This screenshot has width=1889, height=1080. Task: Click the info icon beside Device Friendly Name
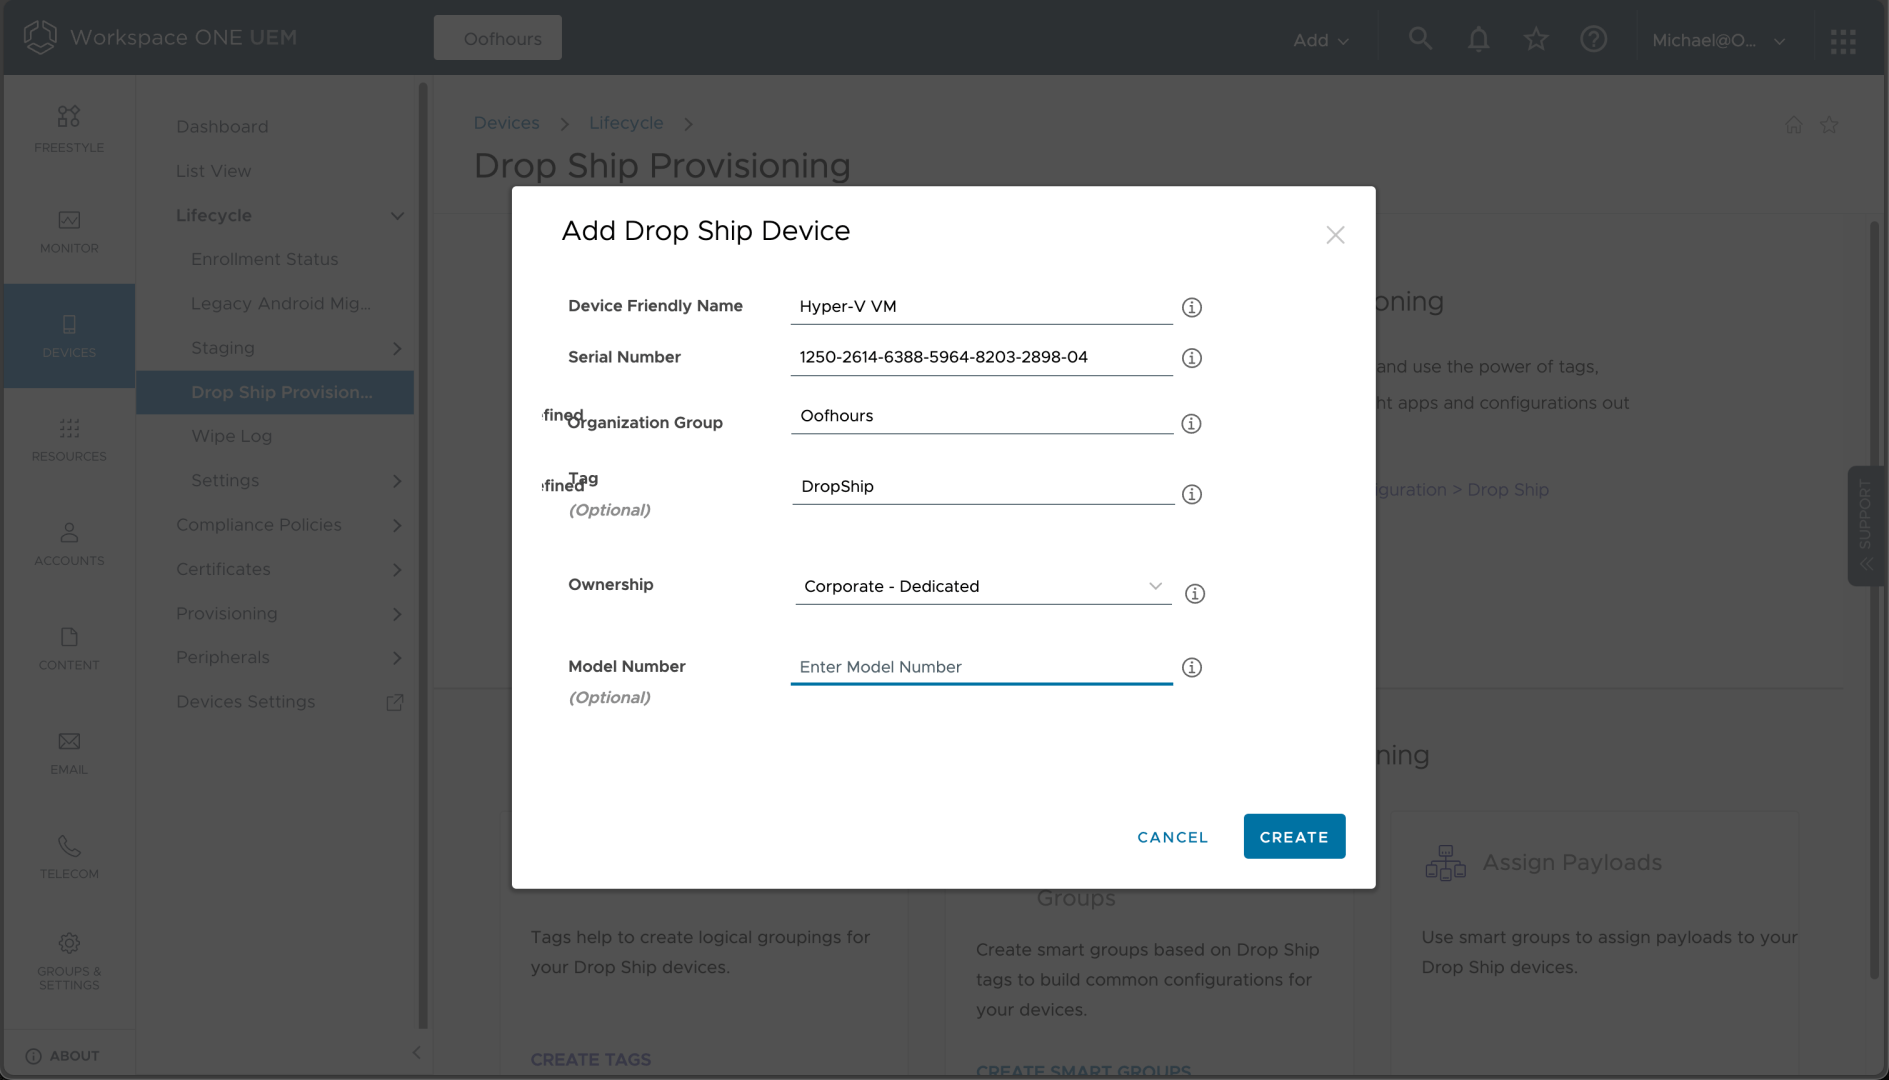[1191, 308]
